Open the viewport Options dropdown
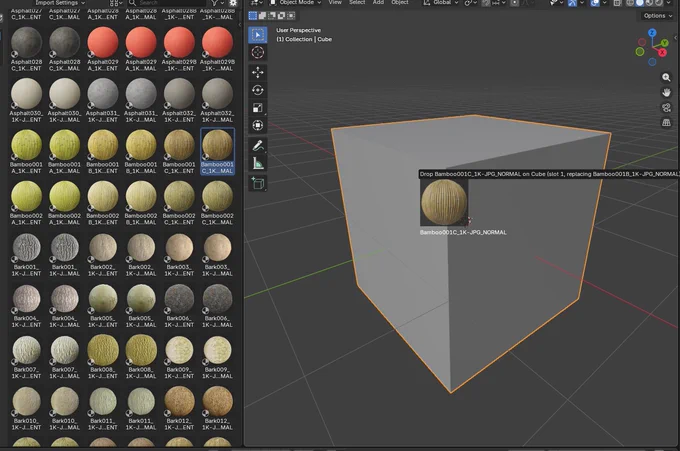The height and width of the screenshot is (451, 680). (x=657, y=16)
